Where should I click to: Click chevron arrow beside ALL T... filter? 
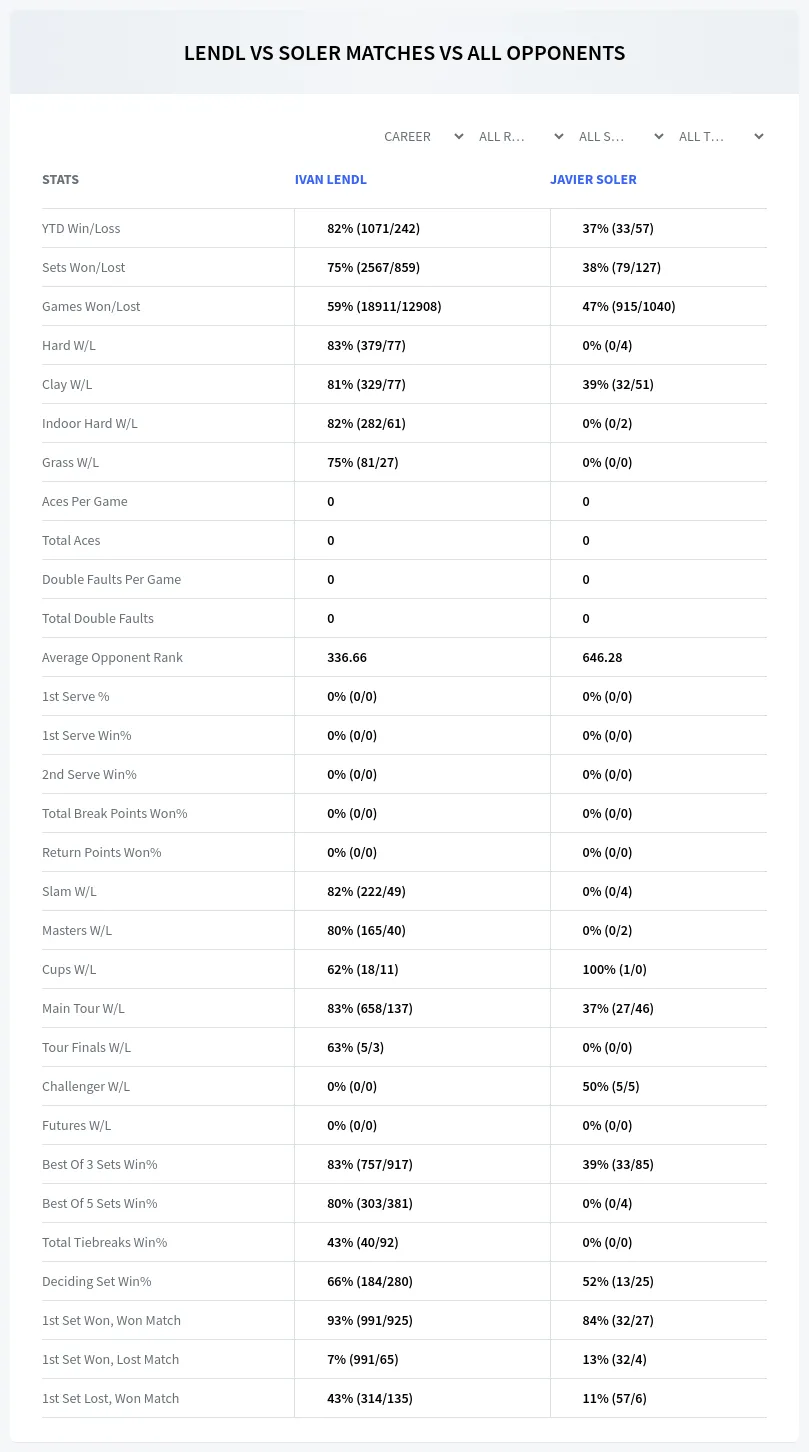[x=759, y=136]
